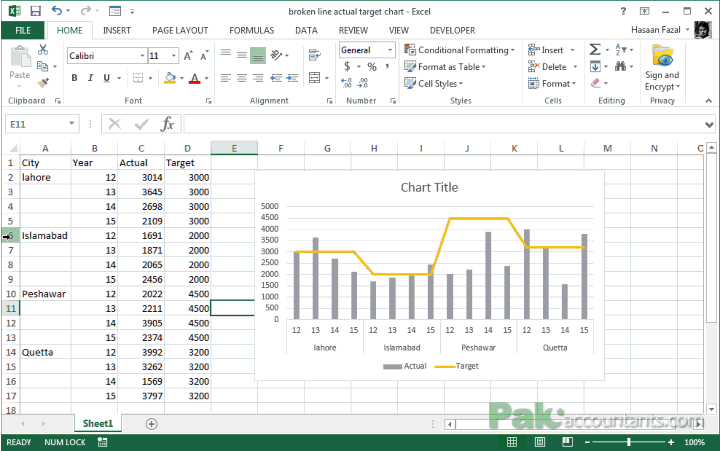Select column E header
The image size is (720, 451).
point(234,148)
